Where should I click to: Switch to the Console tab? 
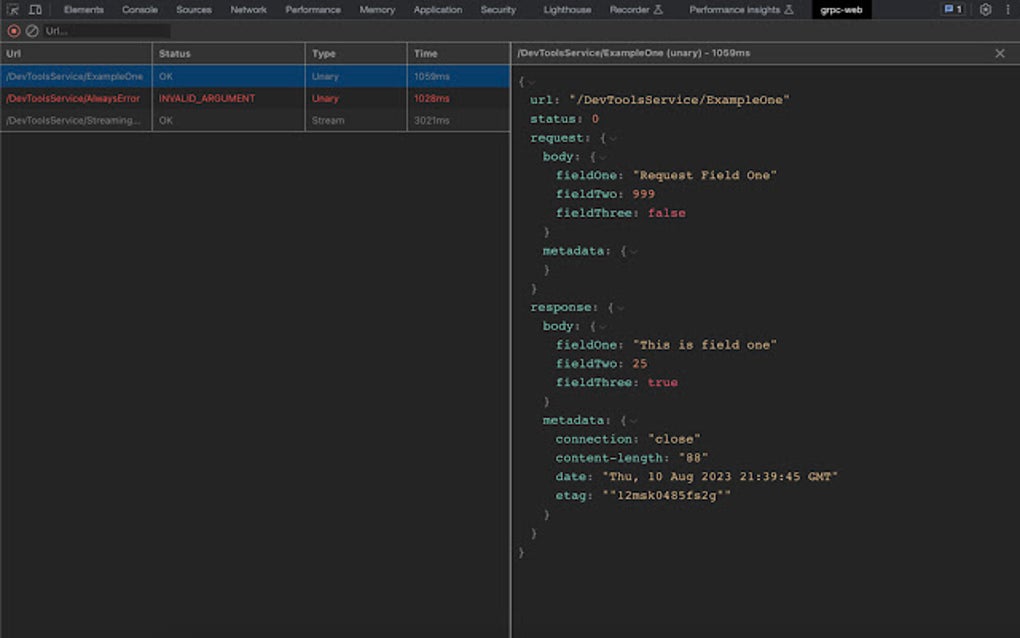click(x=140, y=10)
